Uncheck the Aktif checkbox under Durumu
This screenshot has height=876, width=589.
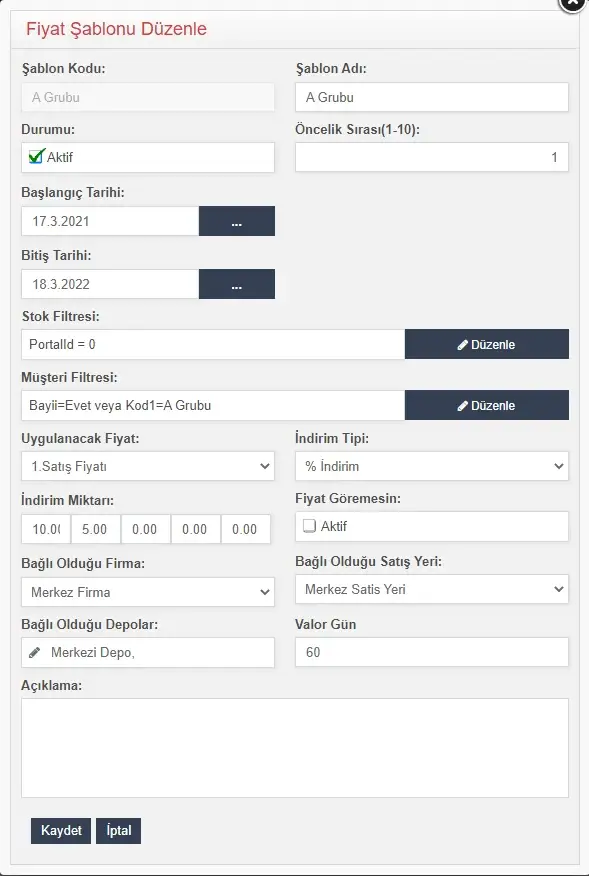click(x=36, y=156)
